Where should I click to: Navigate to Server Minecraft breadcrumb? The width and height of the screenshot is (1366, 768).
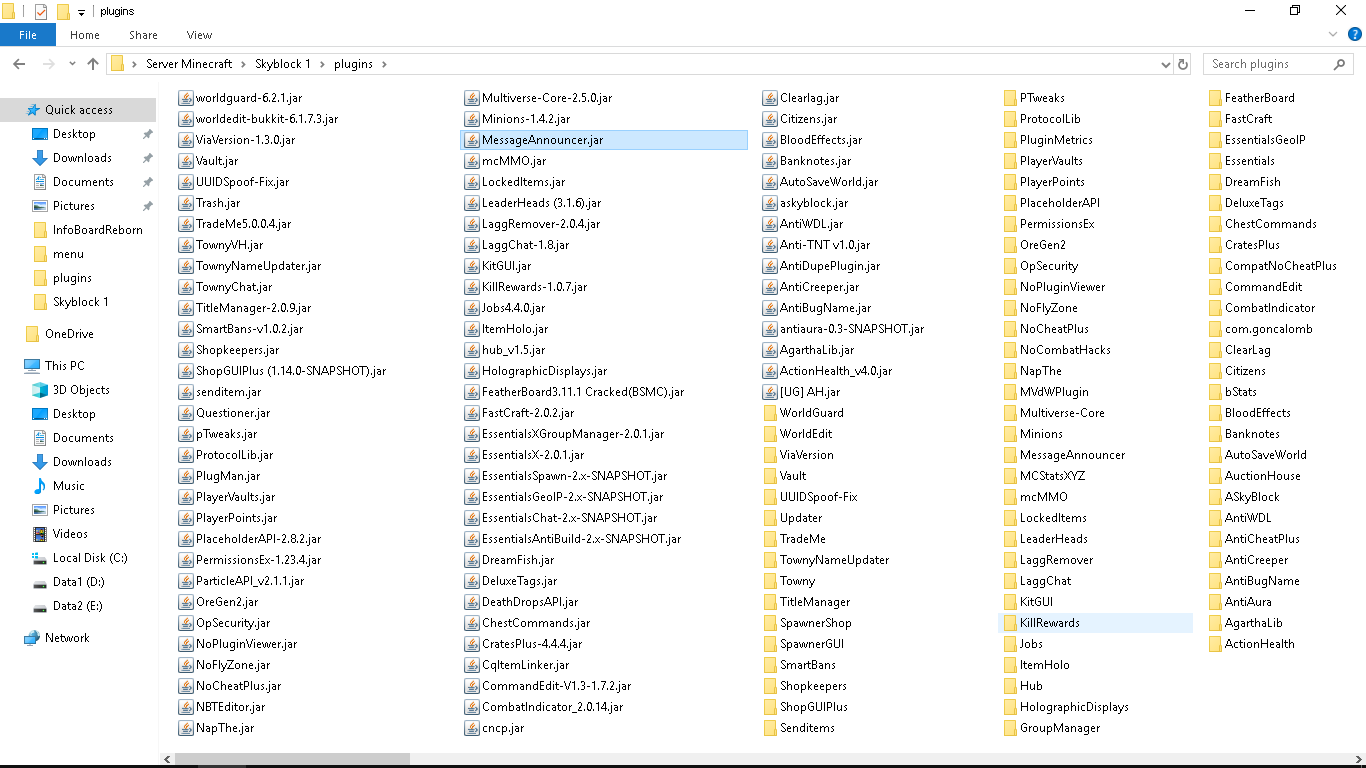[189, 64]
